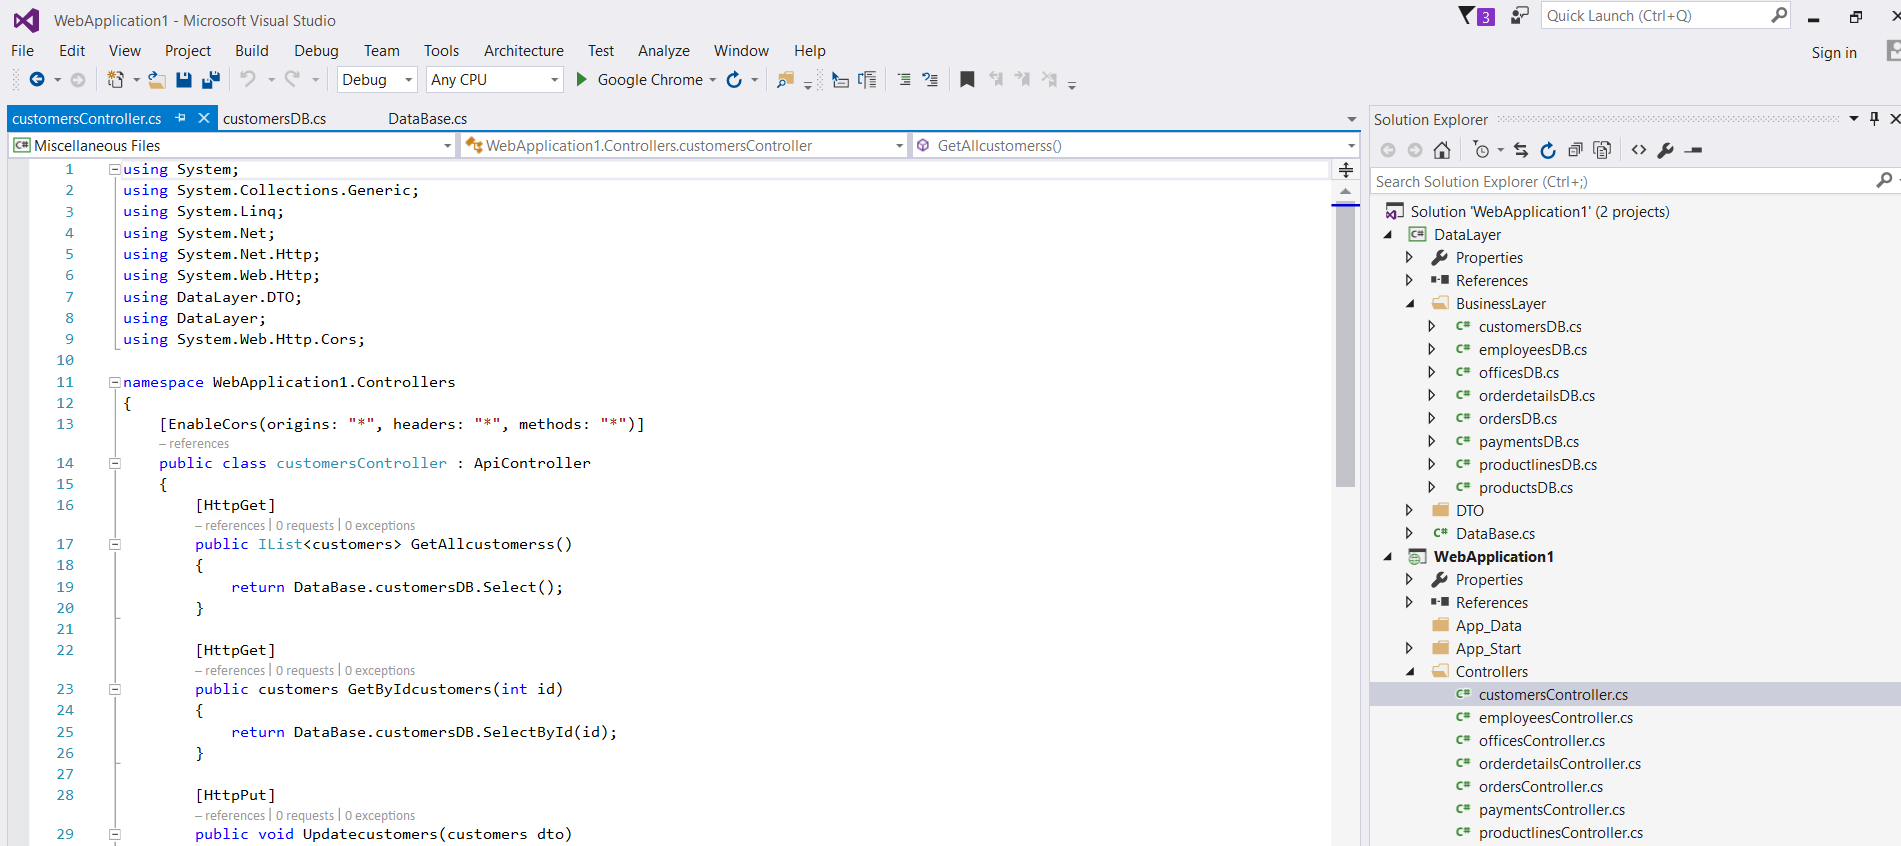Image resolution: width=1901 pixels, height=846 pixels.
Task: Collapse the namespace block at line 11
Action: (114, 382)
